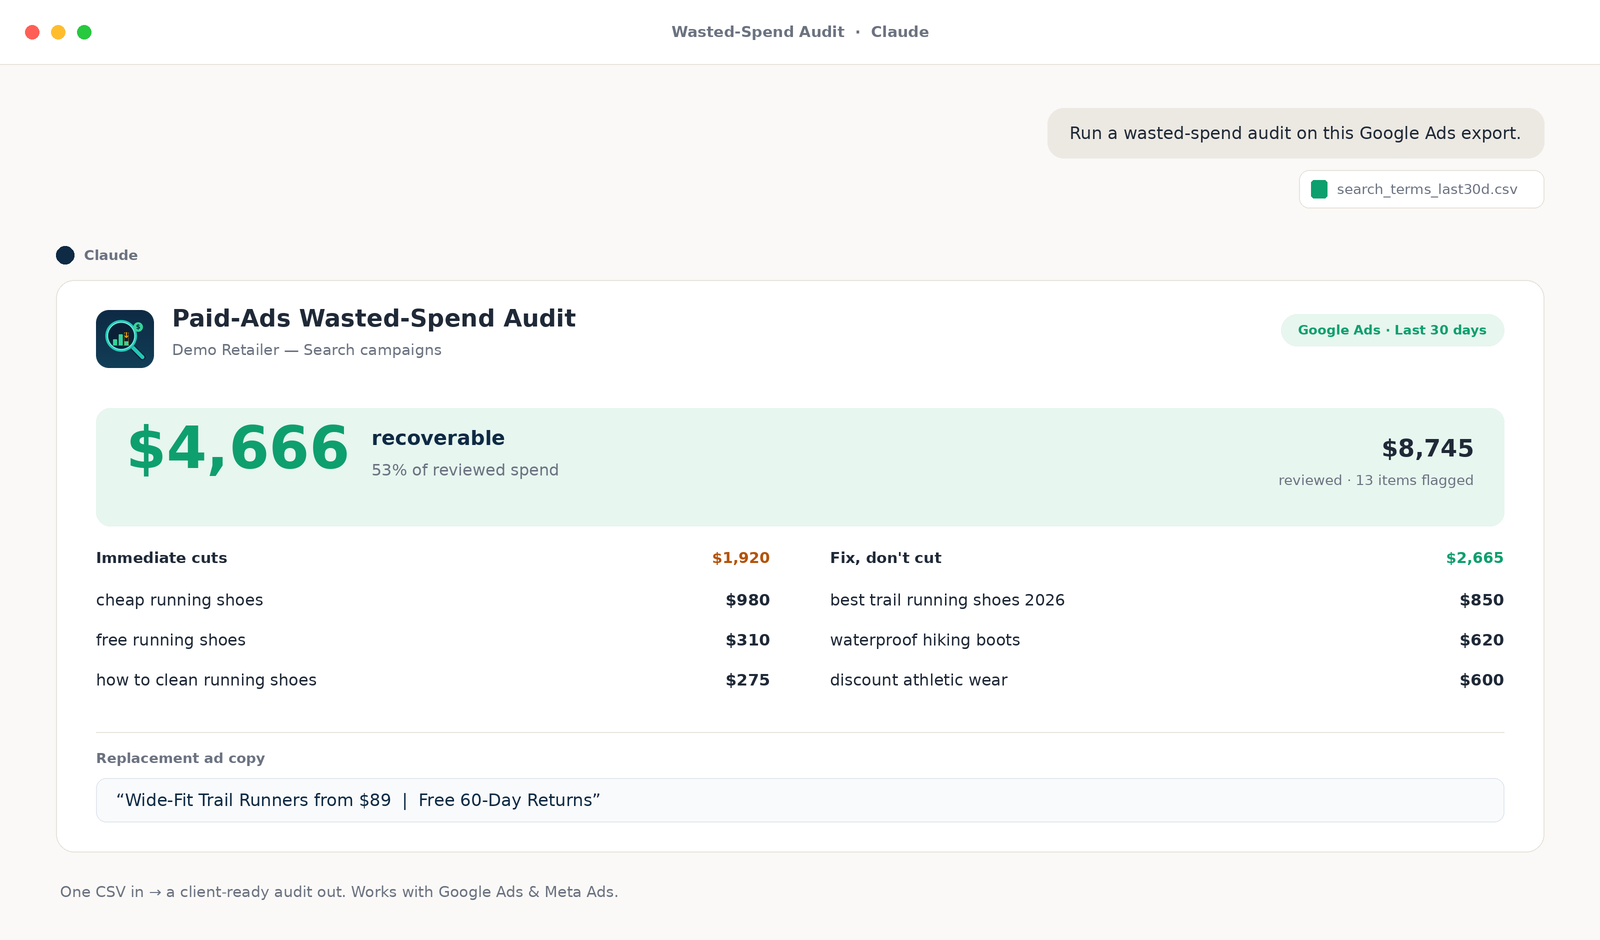
Task: Click the "waterproof hiking boots" row
Action: coord(1167,640)
